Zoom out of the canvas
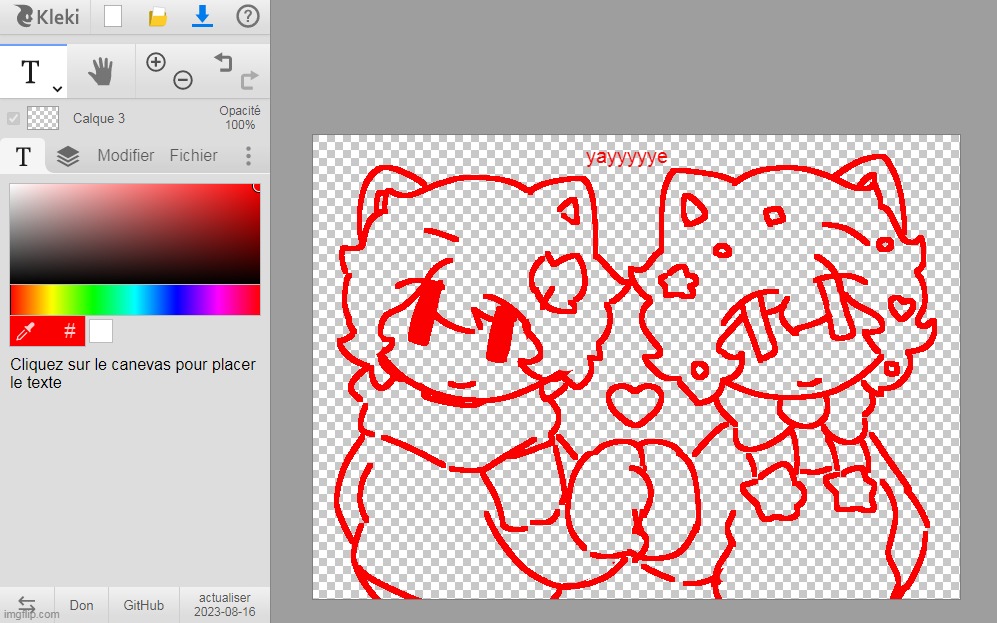 coord(181,79)
